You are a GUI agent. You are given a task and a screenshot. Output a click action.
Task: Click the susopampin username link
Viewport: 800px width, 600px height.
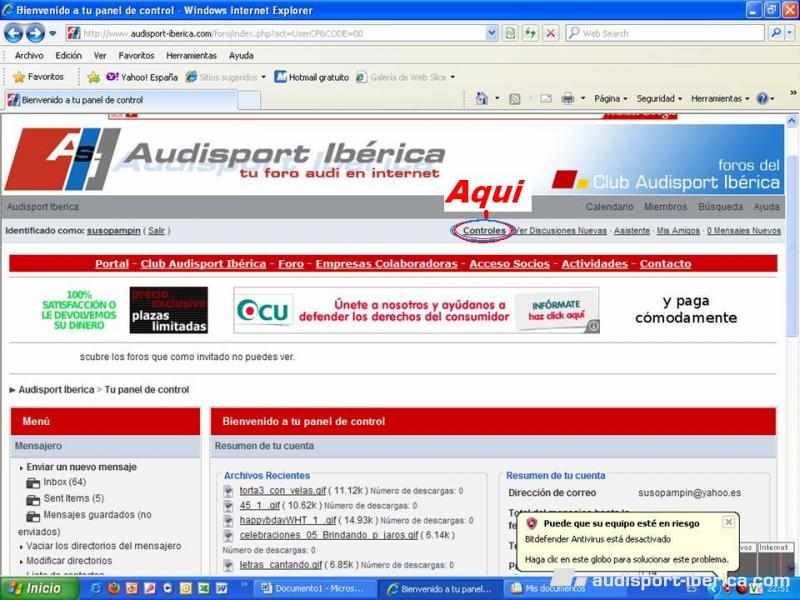113,231
